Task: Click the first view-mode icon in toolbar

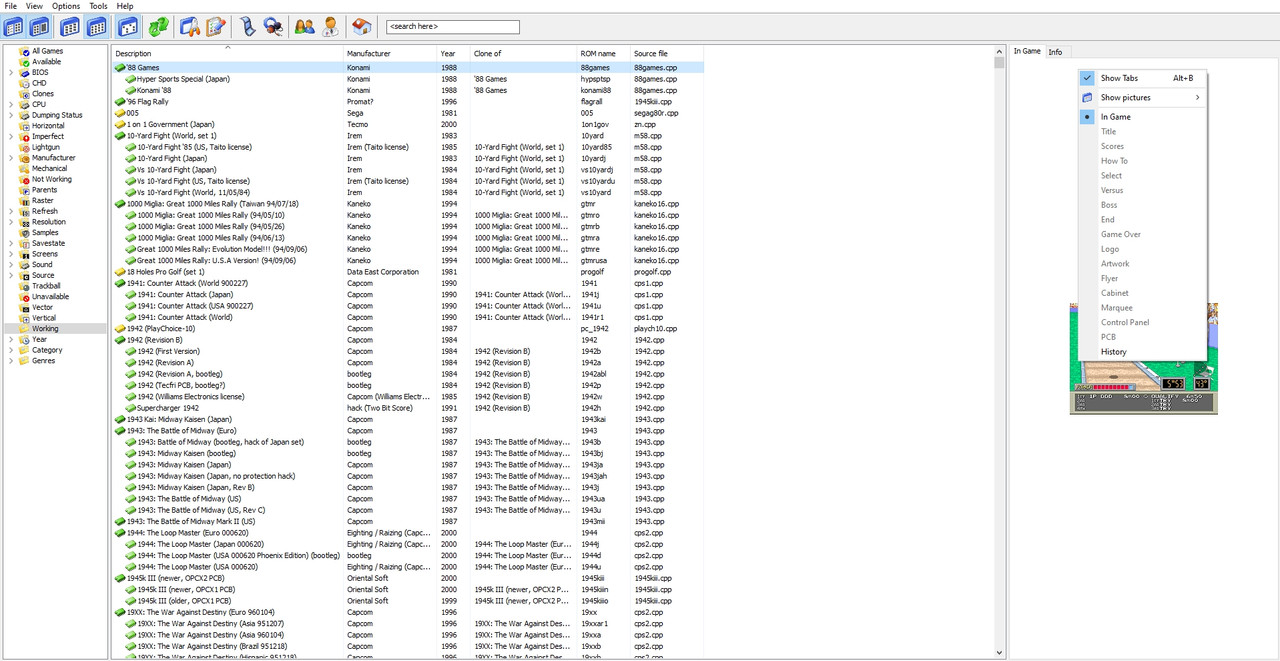Action: tap(14, 27)
